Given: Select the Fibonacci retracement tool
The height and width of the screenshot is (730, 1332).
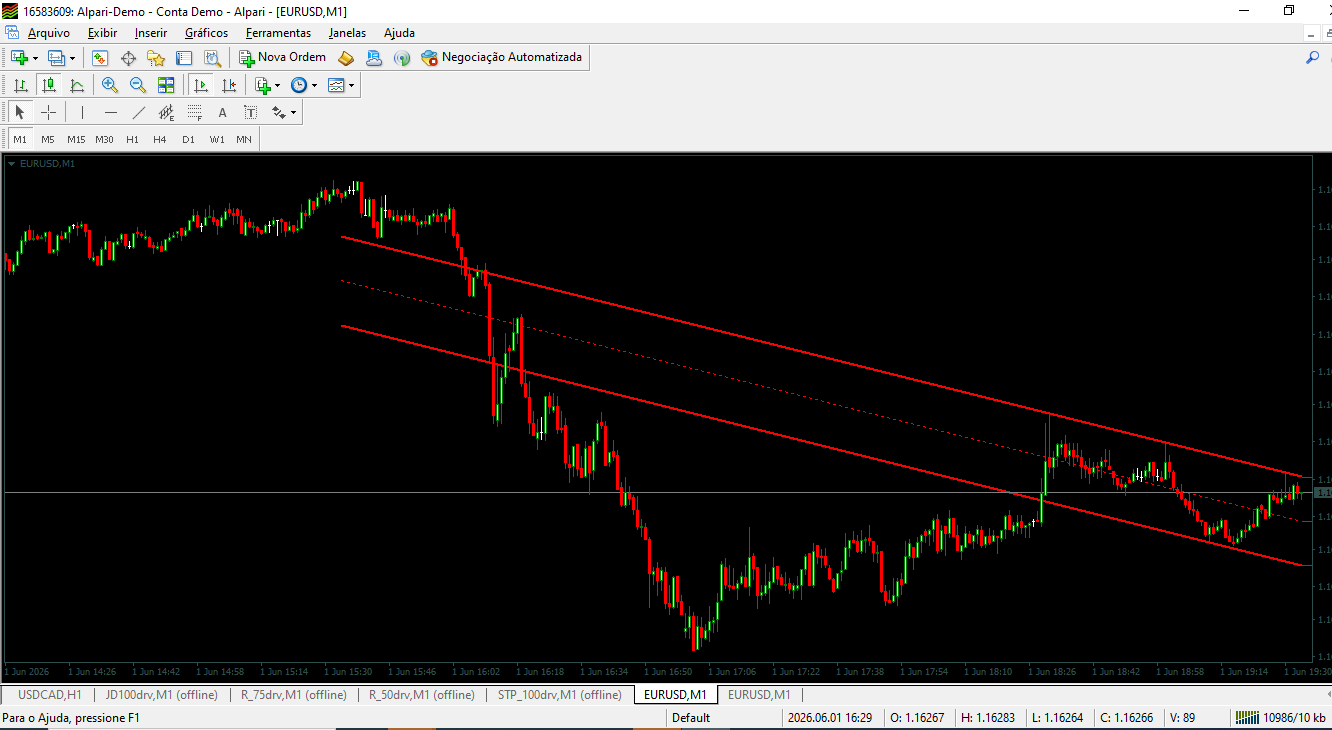Looking at the screenshot, I should [x=194, y=112].
